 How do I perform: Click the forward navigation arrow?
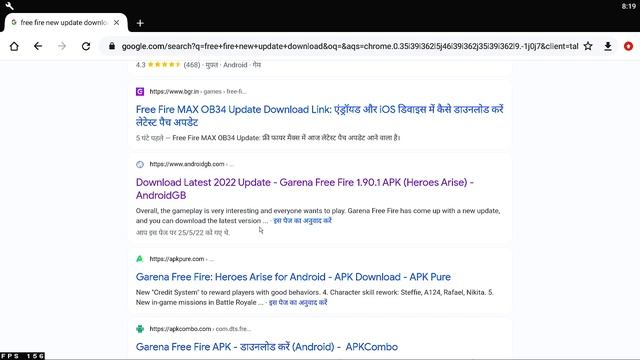click(x=62, y=46)
